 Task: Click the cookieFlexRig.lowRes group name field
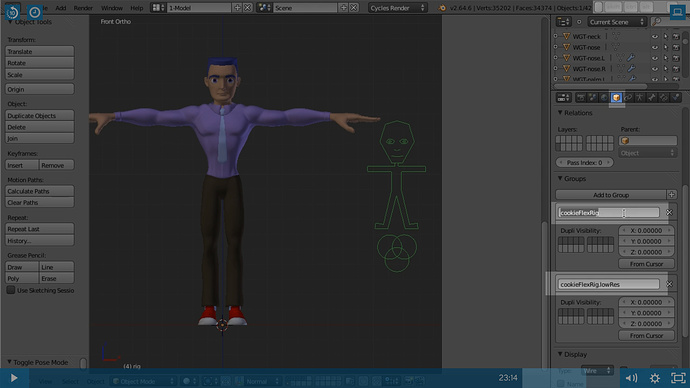click(609, 284)
